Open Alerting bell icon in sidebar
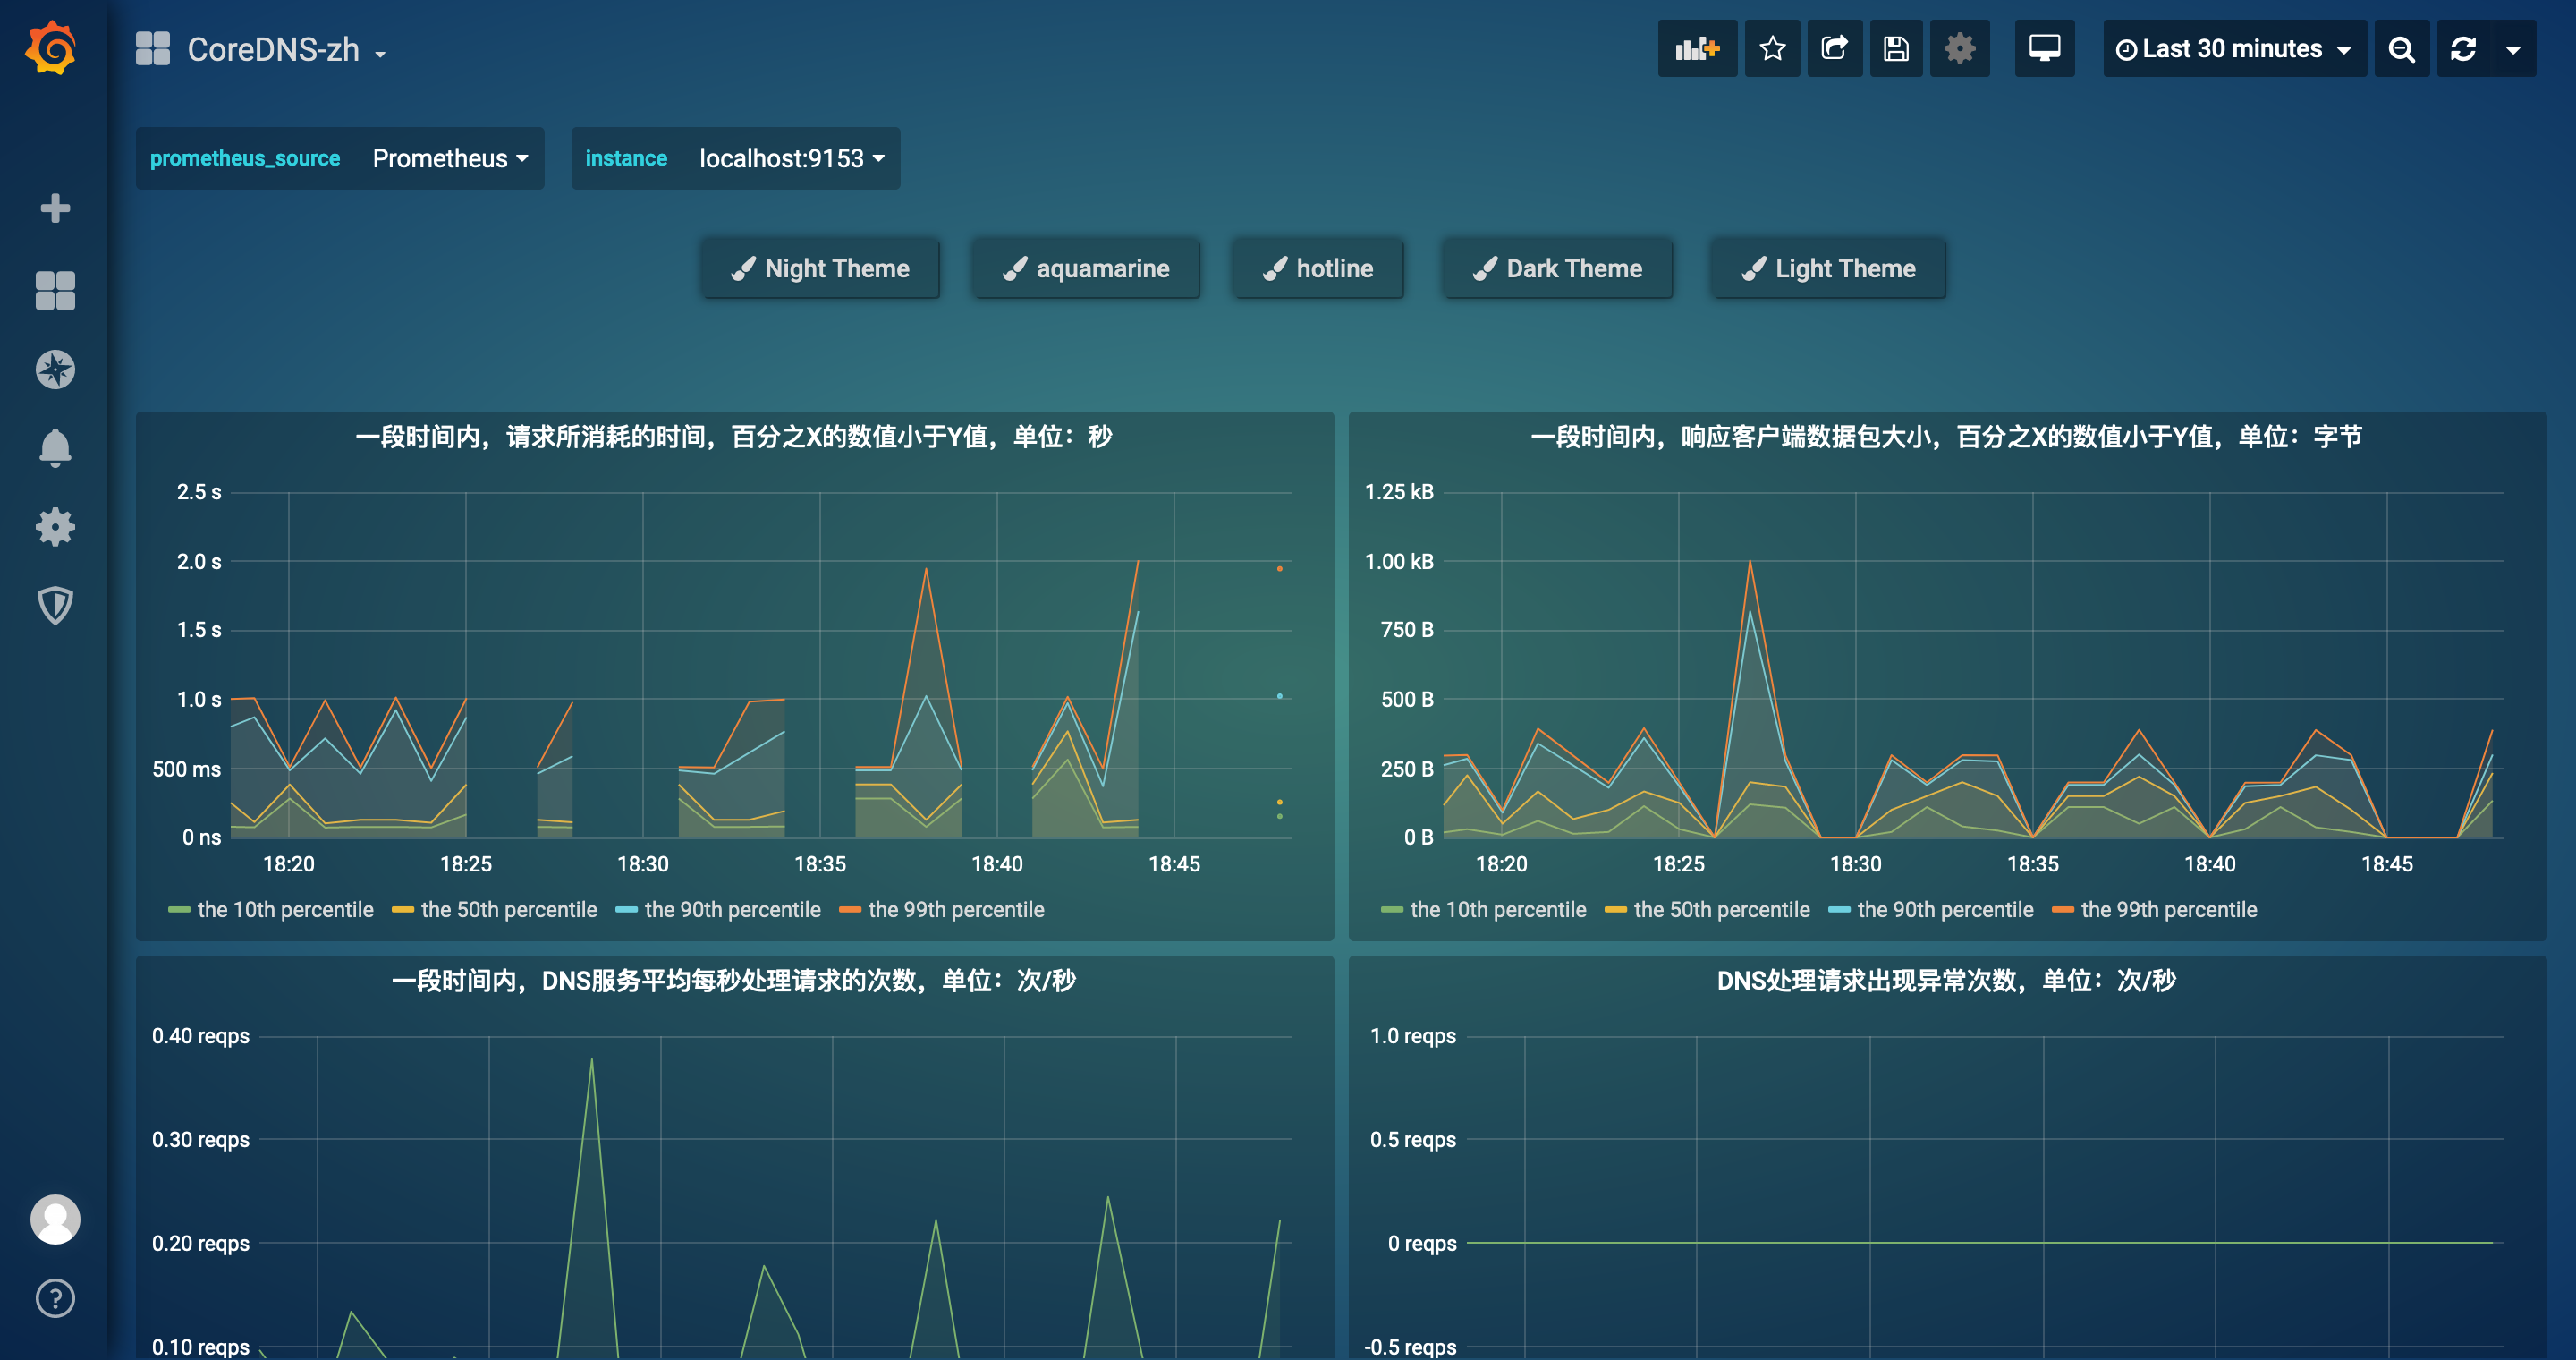Image resolution: width=2576 pixels, height=1360 pixels. pyautogui.click(x=55, y=448)
